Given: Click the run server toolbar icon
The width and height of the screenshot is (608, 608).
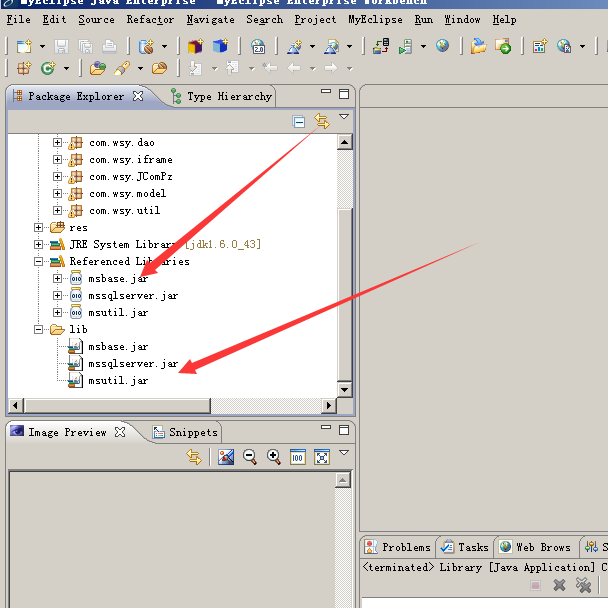Looking at the screenshot, I should click(406, 47).
